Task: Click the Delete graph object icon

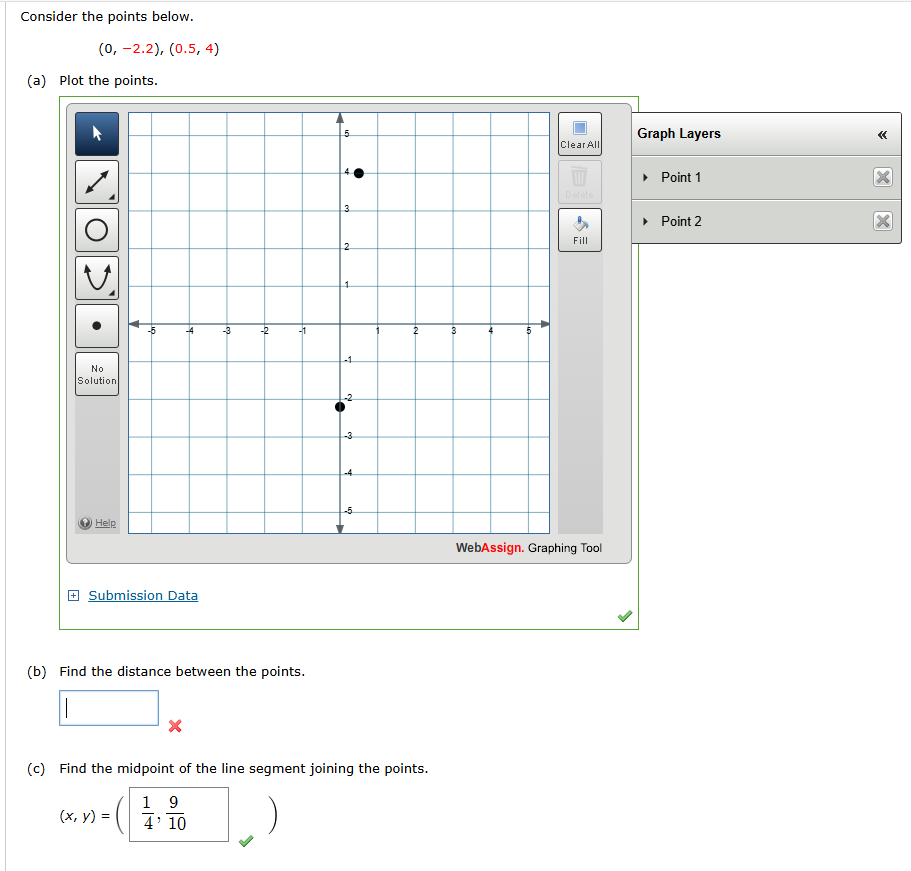Action: pos(579,180)
